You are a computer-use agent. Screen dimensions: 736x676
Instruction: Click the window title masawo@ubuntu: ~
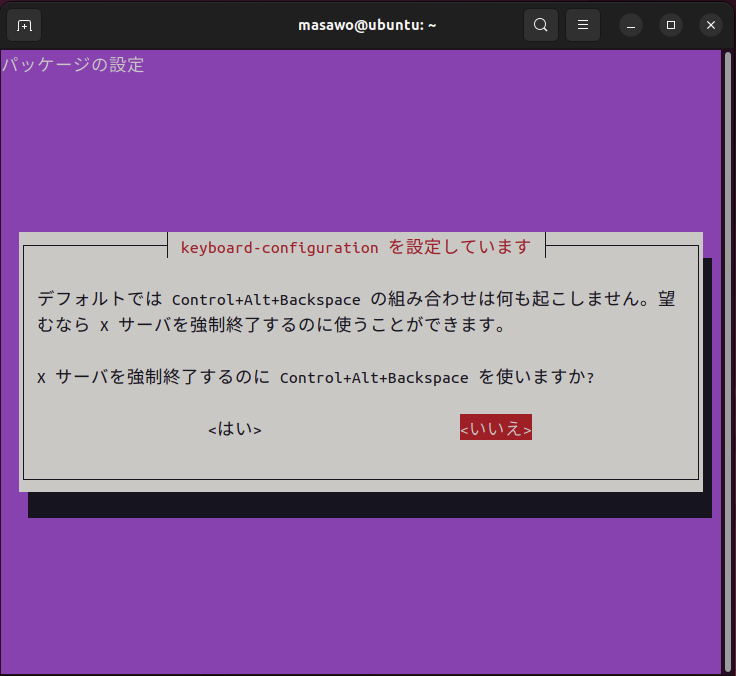367,25
